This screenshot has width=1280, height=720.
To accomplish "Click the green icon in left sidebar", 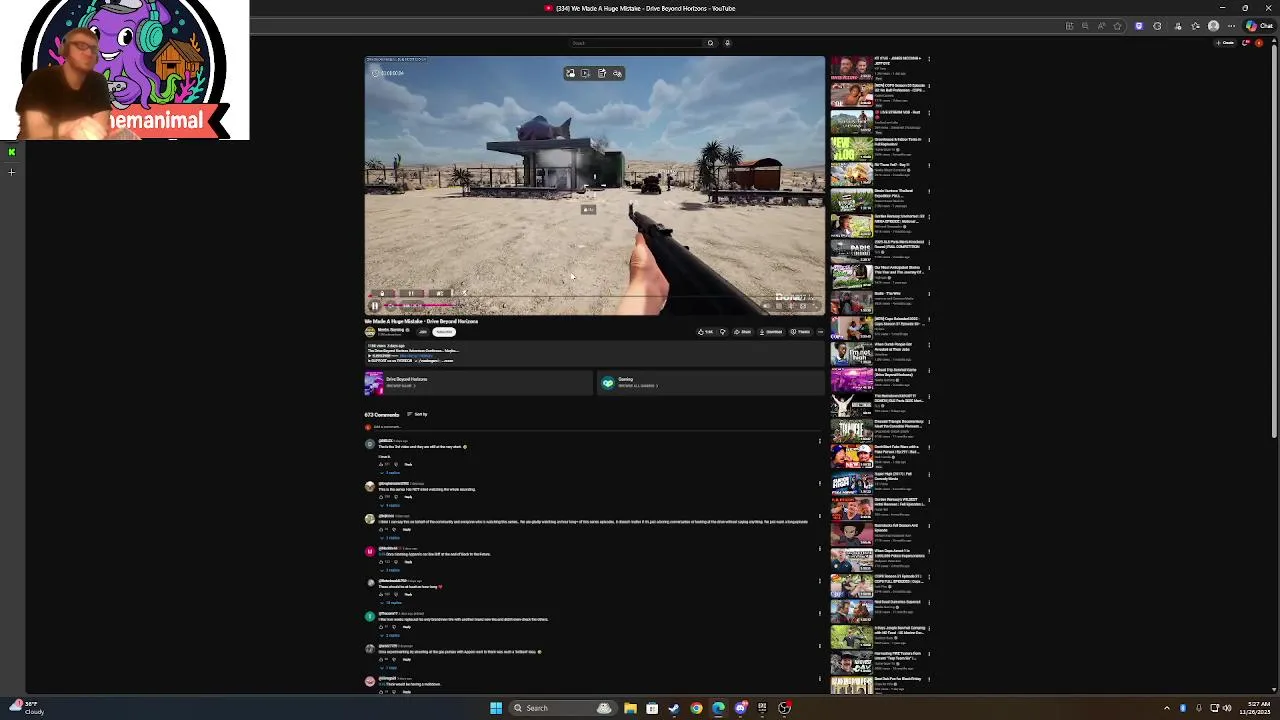I will pos(11,152).
